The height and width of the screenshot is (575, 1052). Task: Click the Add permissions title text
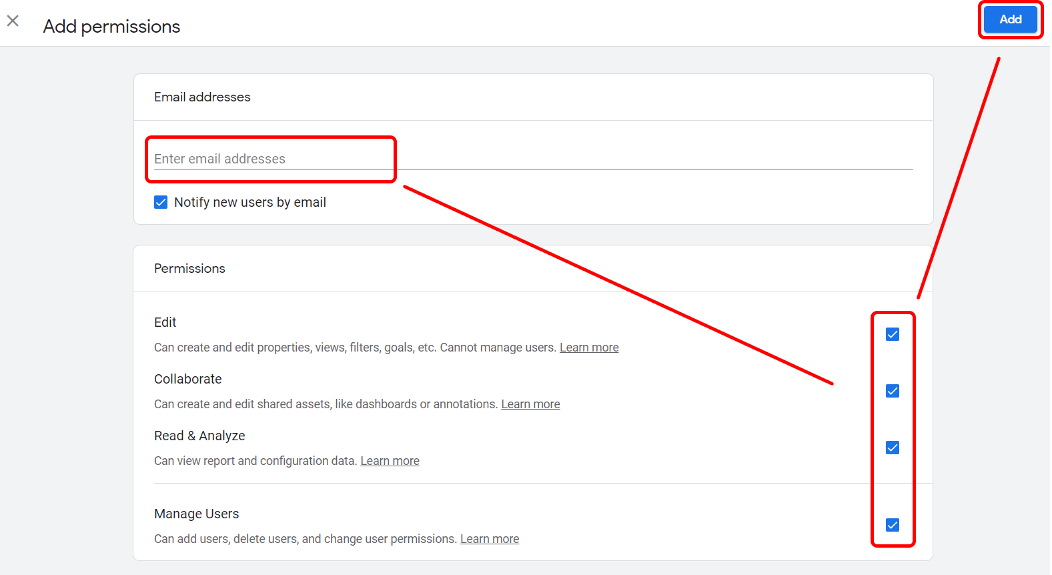[111, 26]
